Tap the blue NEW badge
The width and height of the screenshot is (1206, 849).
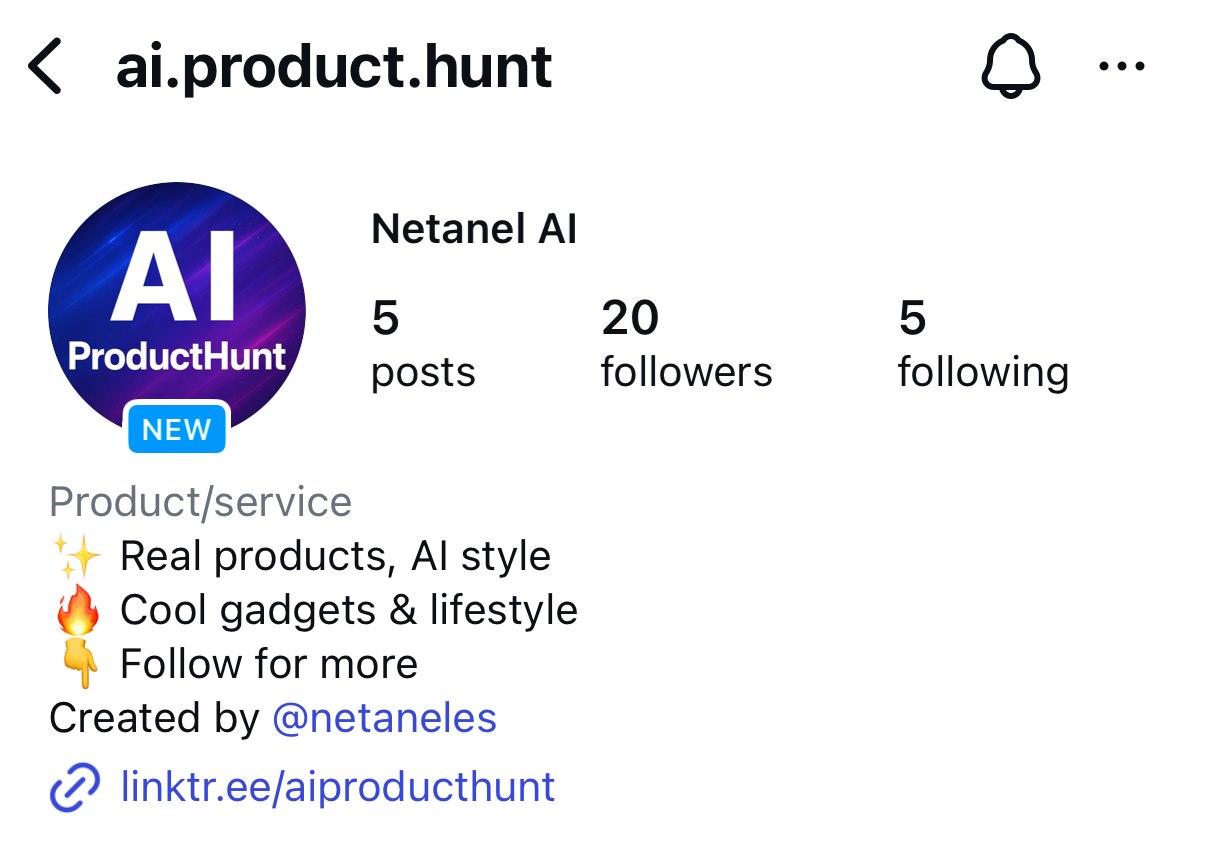[x=177, y=430]
